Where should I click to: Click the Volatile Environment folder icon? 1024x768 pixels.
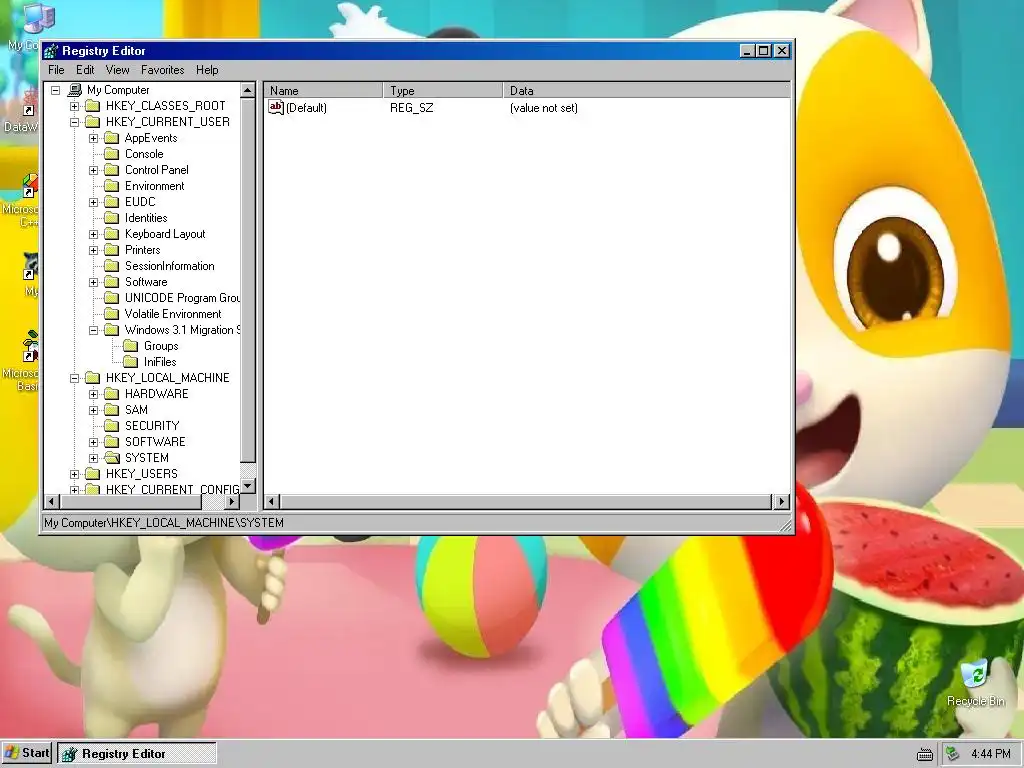tap(112, 314)
